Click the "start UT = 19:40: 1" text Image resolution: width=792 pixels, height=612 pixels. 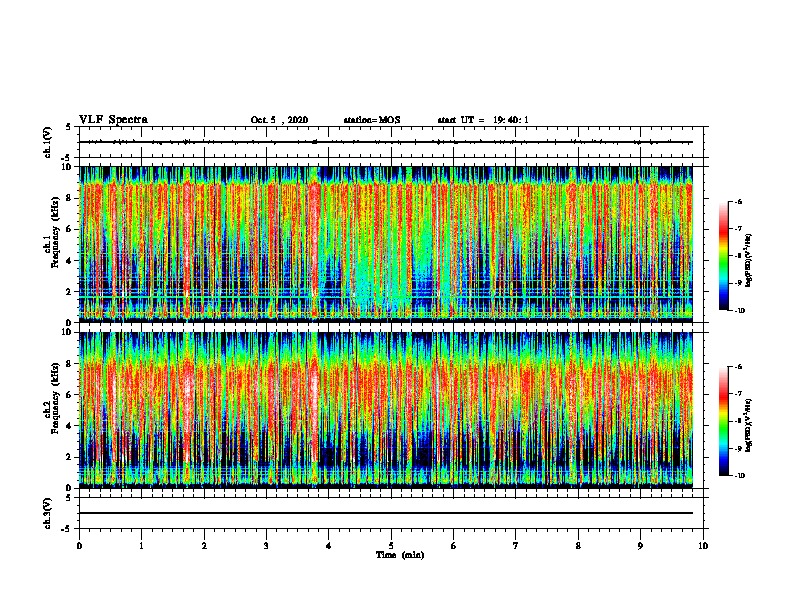[483, 120]
